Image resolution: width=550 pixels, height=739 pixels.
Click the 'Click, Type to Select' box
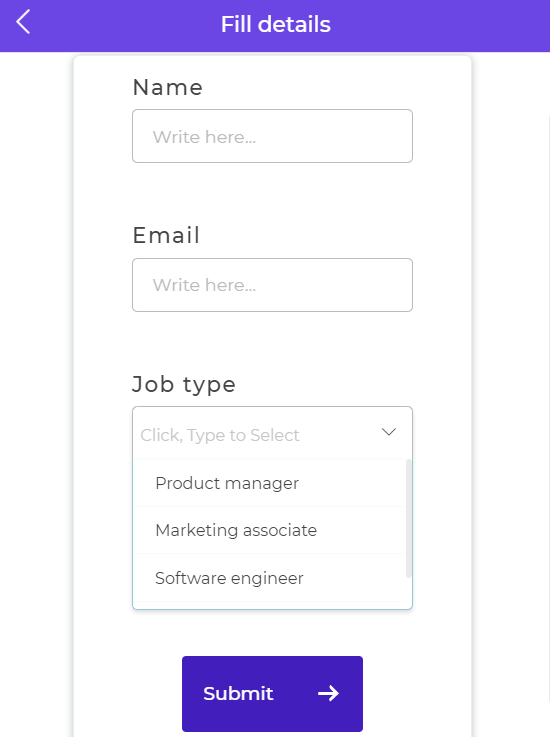(x=272, y=433)
